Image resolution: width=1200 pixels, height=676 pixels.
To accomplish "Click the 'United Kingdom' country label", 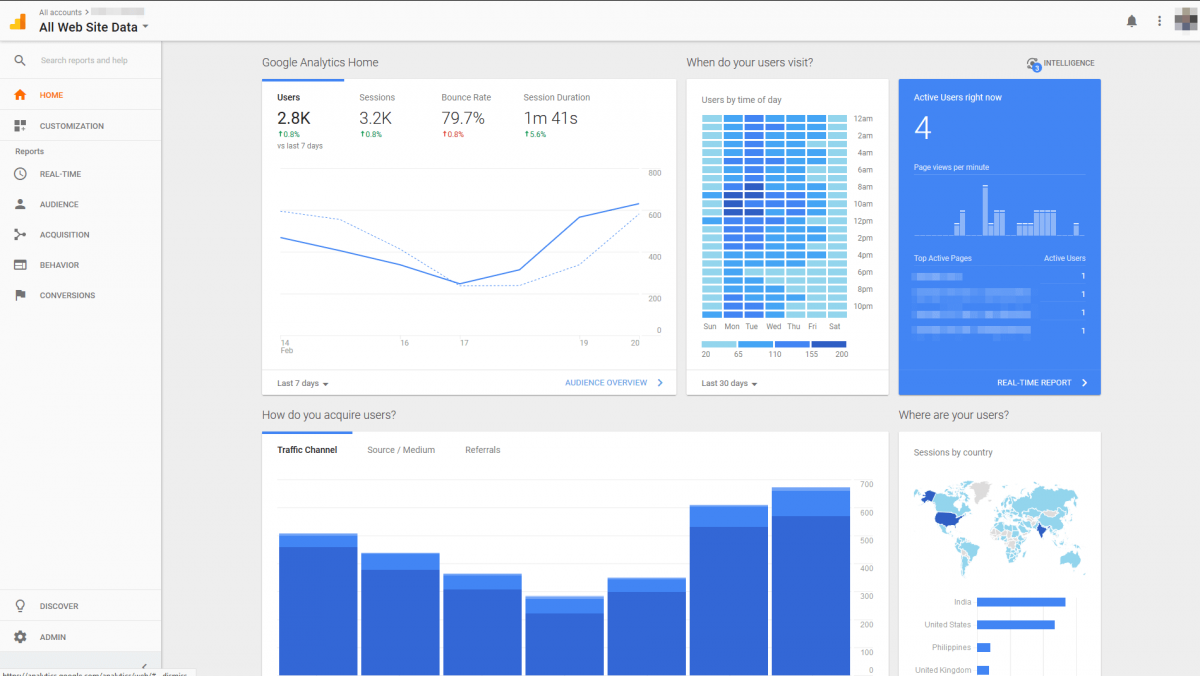I will tap(943, 670).
